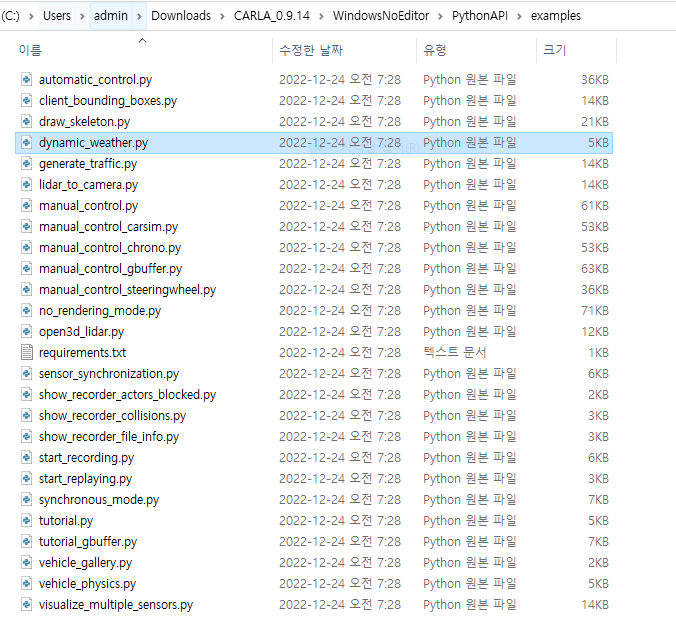Click the (C:) drive breadcrumb
676x630 pixels.
click(10, 16)
